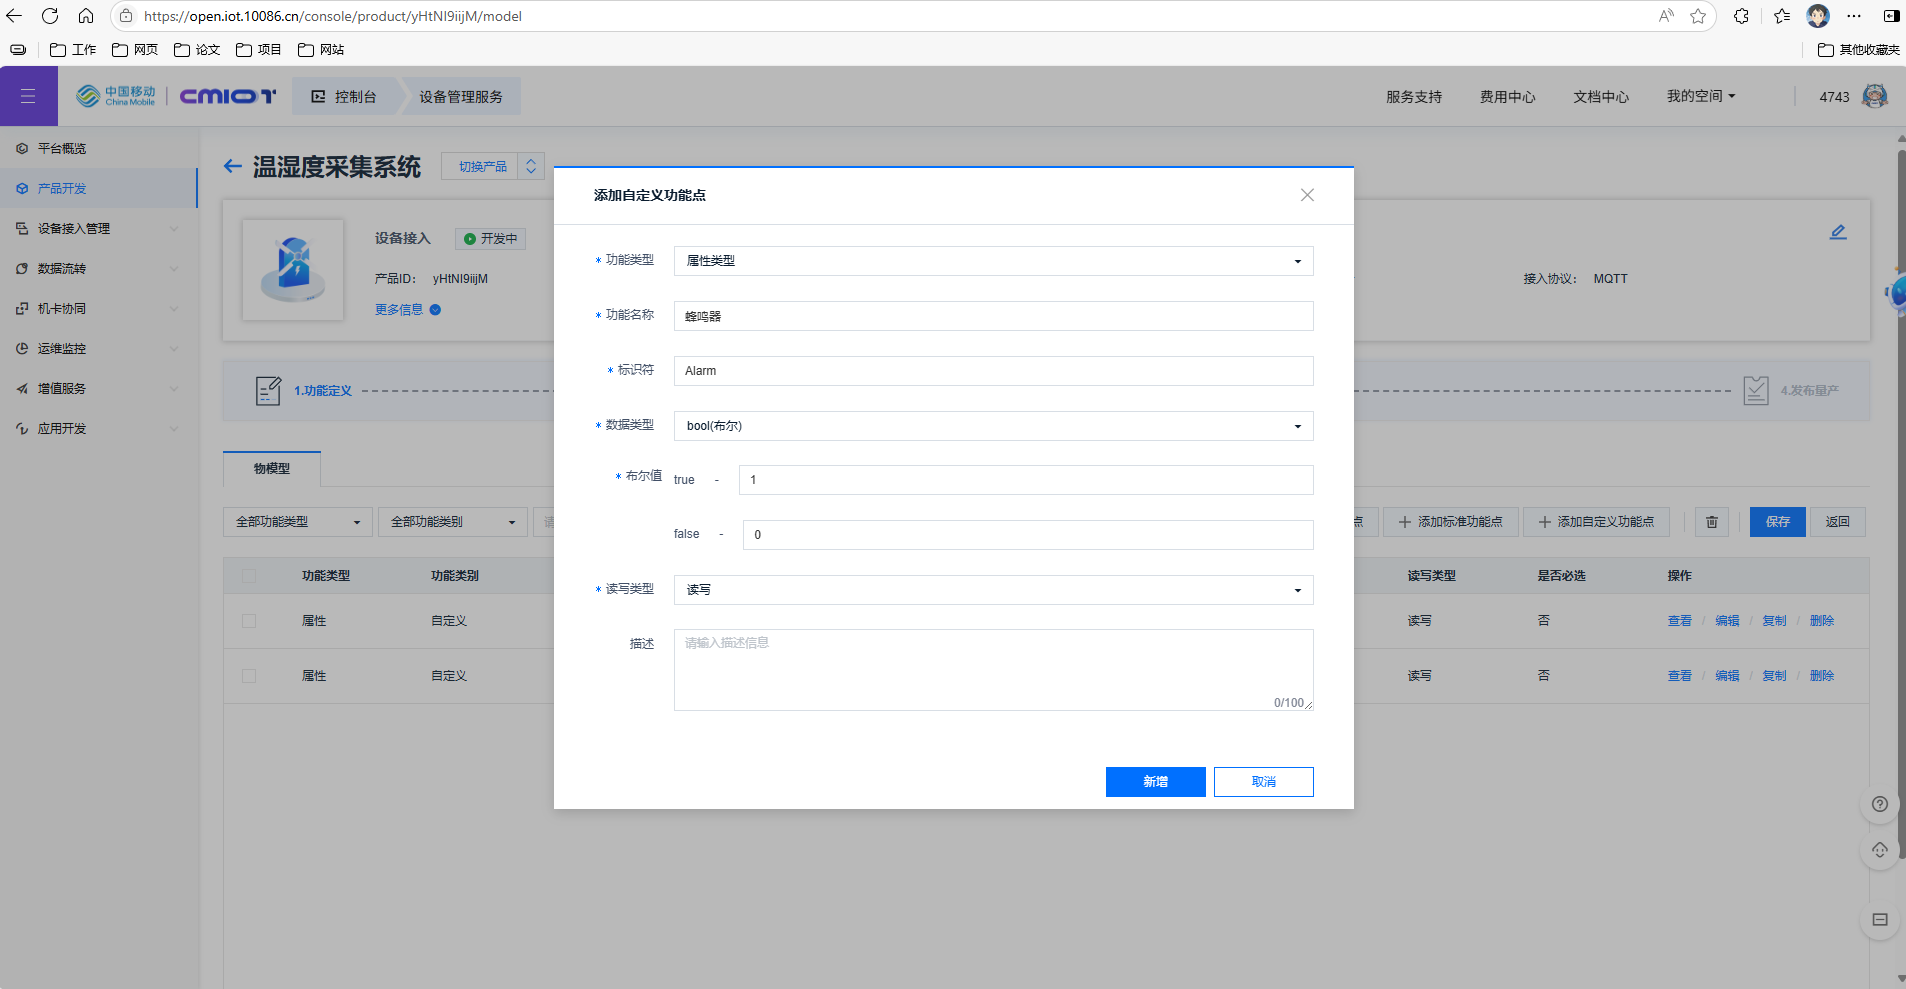
Task: Click the info icon beside 更多信息
Action: (x=435, y=310)
